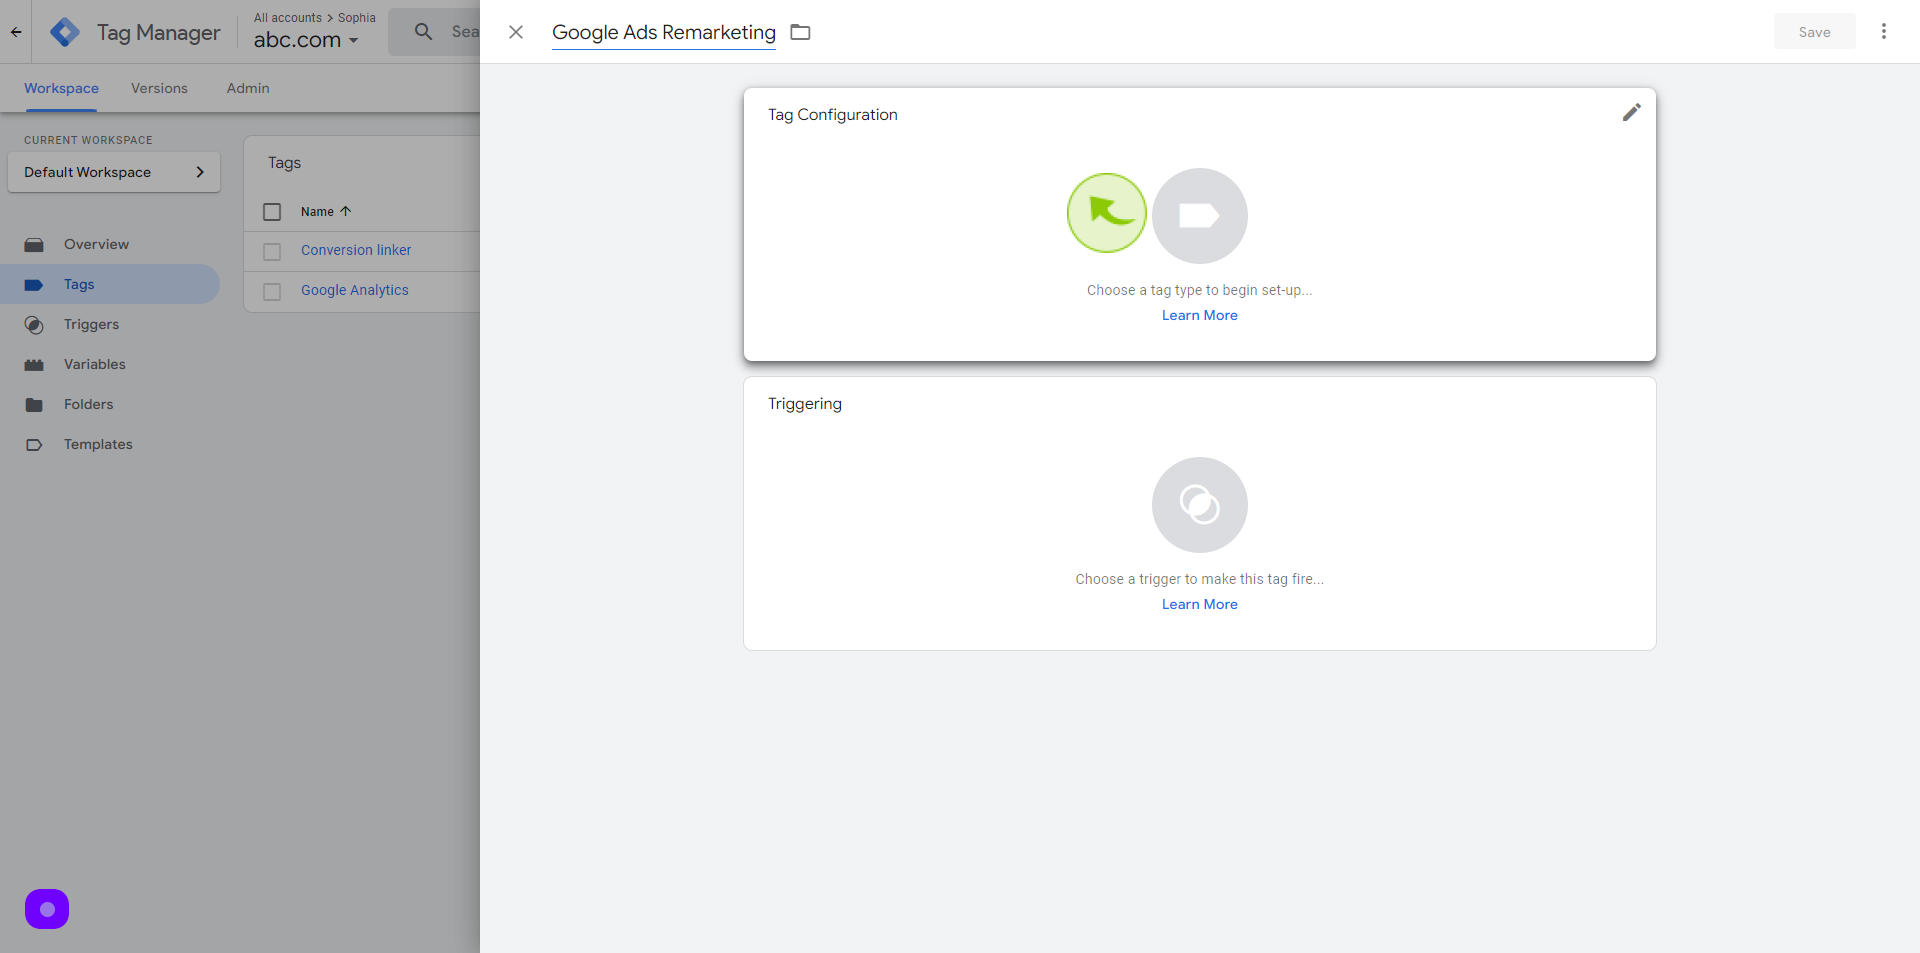This screenshot has height=953, width=1920.
Task: Click the Tag Configuration heading
Action: tap(833, 115)
